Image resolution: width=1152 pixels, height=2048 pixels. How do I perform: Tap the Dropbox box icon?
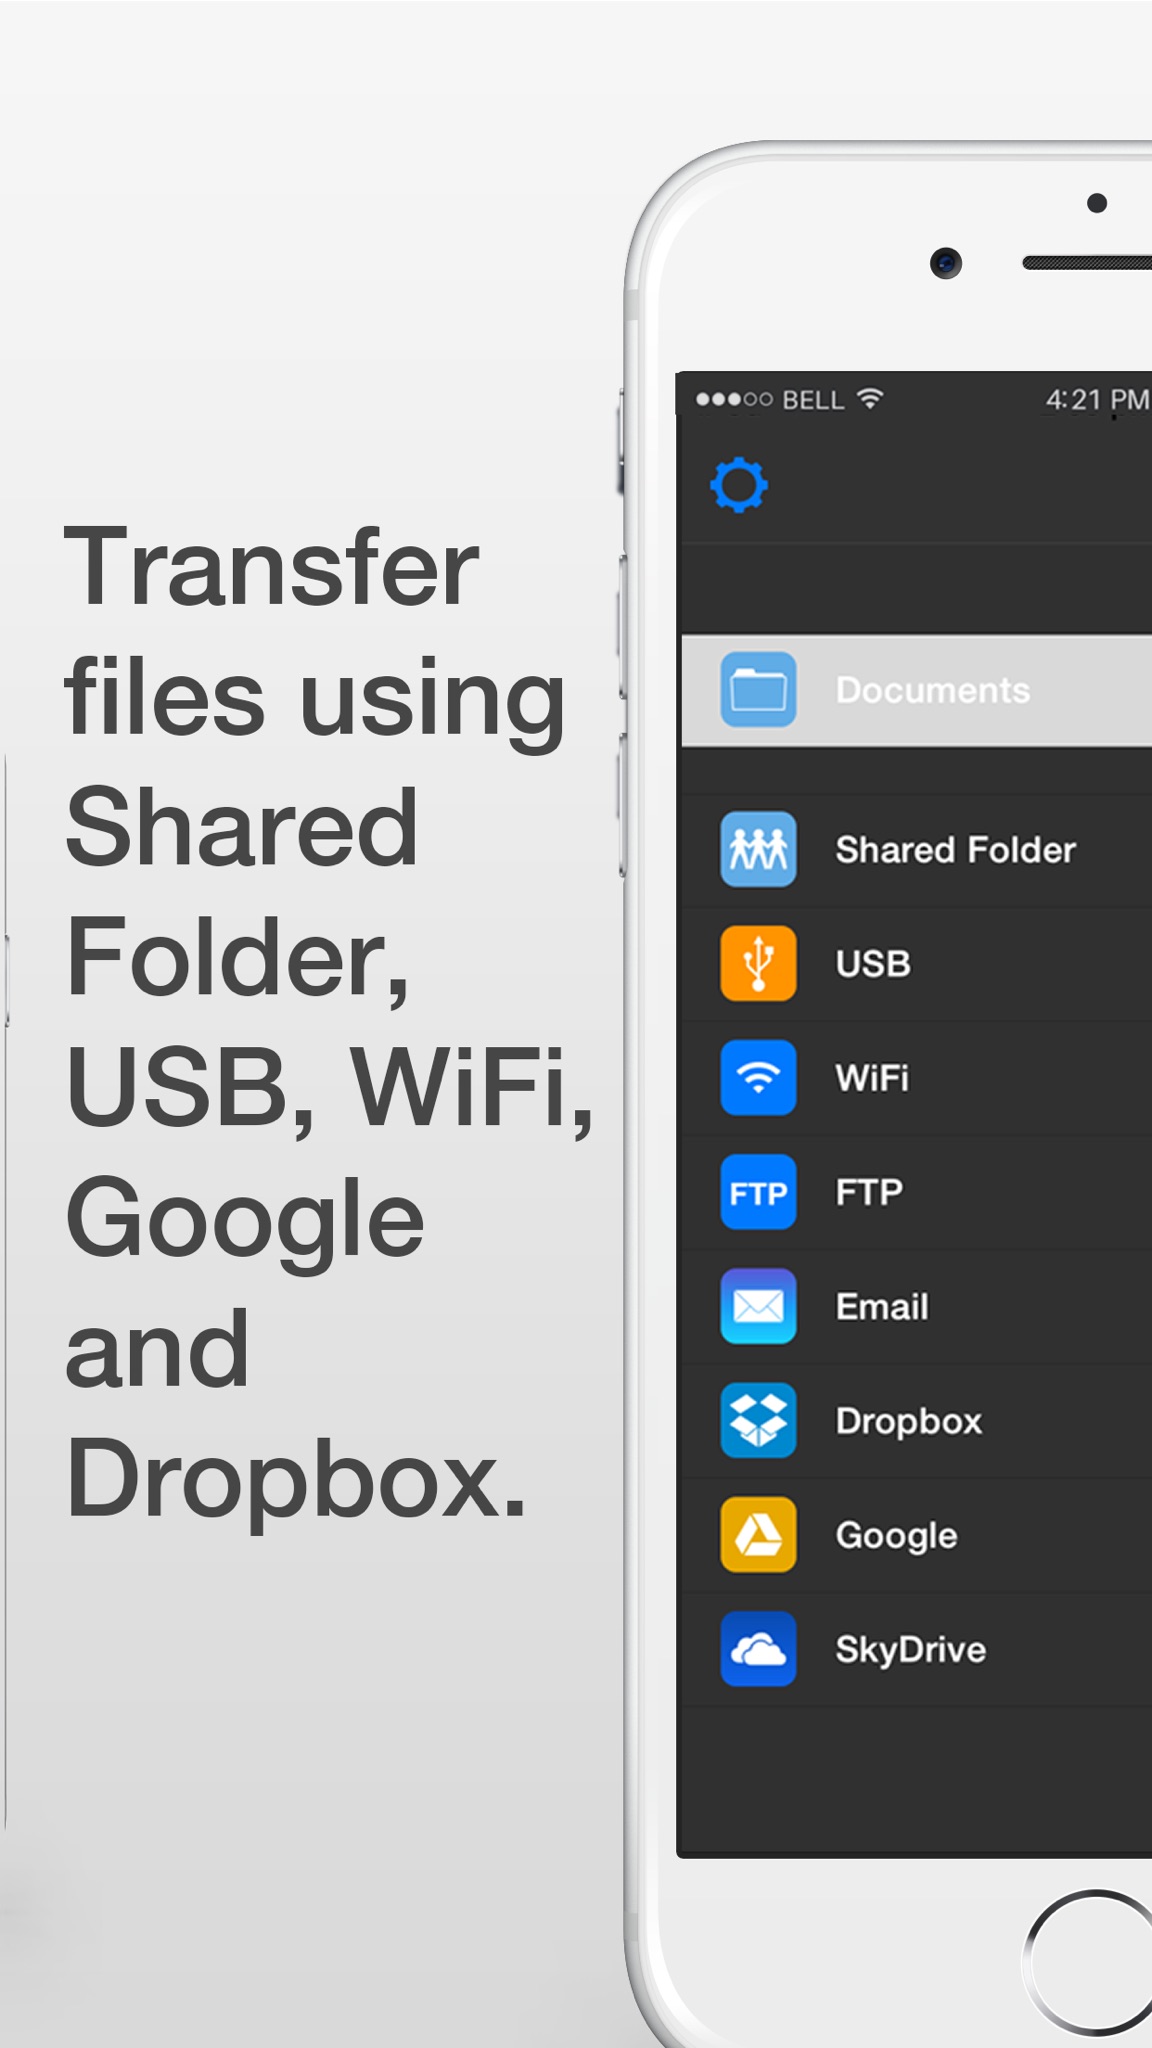point(758,1420)
